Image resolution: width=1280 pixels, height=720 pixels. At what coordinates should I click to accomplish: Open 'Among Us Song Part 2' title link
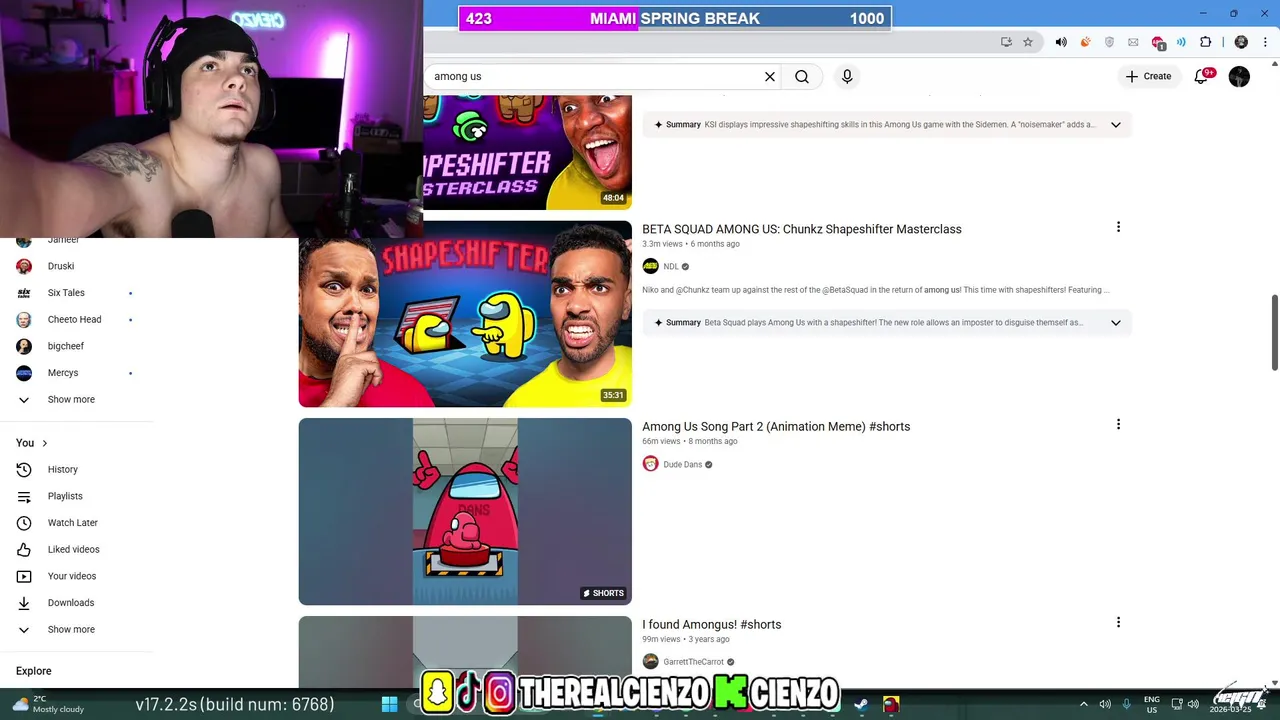[x=776, y=426]
